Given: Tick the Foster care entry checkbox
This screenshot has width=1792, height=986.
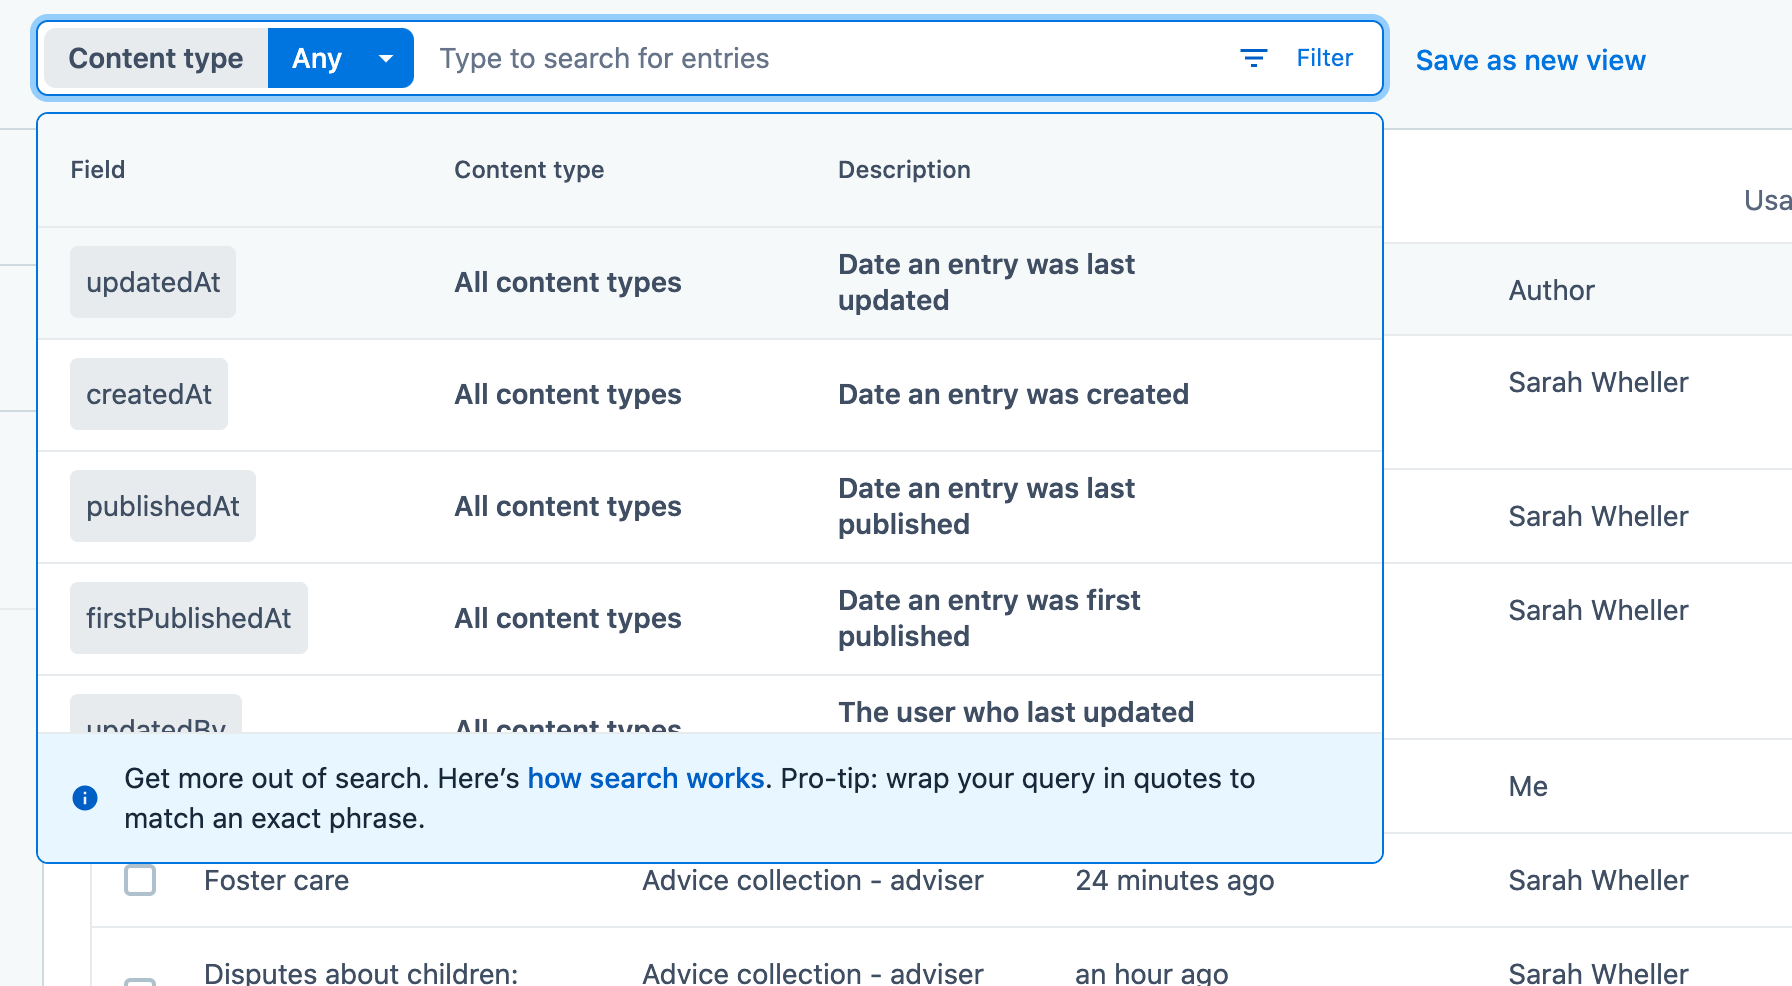Looking at the screenshot, I should pos(140,880).
